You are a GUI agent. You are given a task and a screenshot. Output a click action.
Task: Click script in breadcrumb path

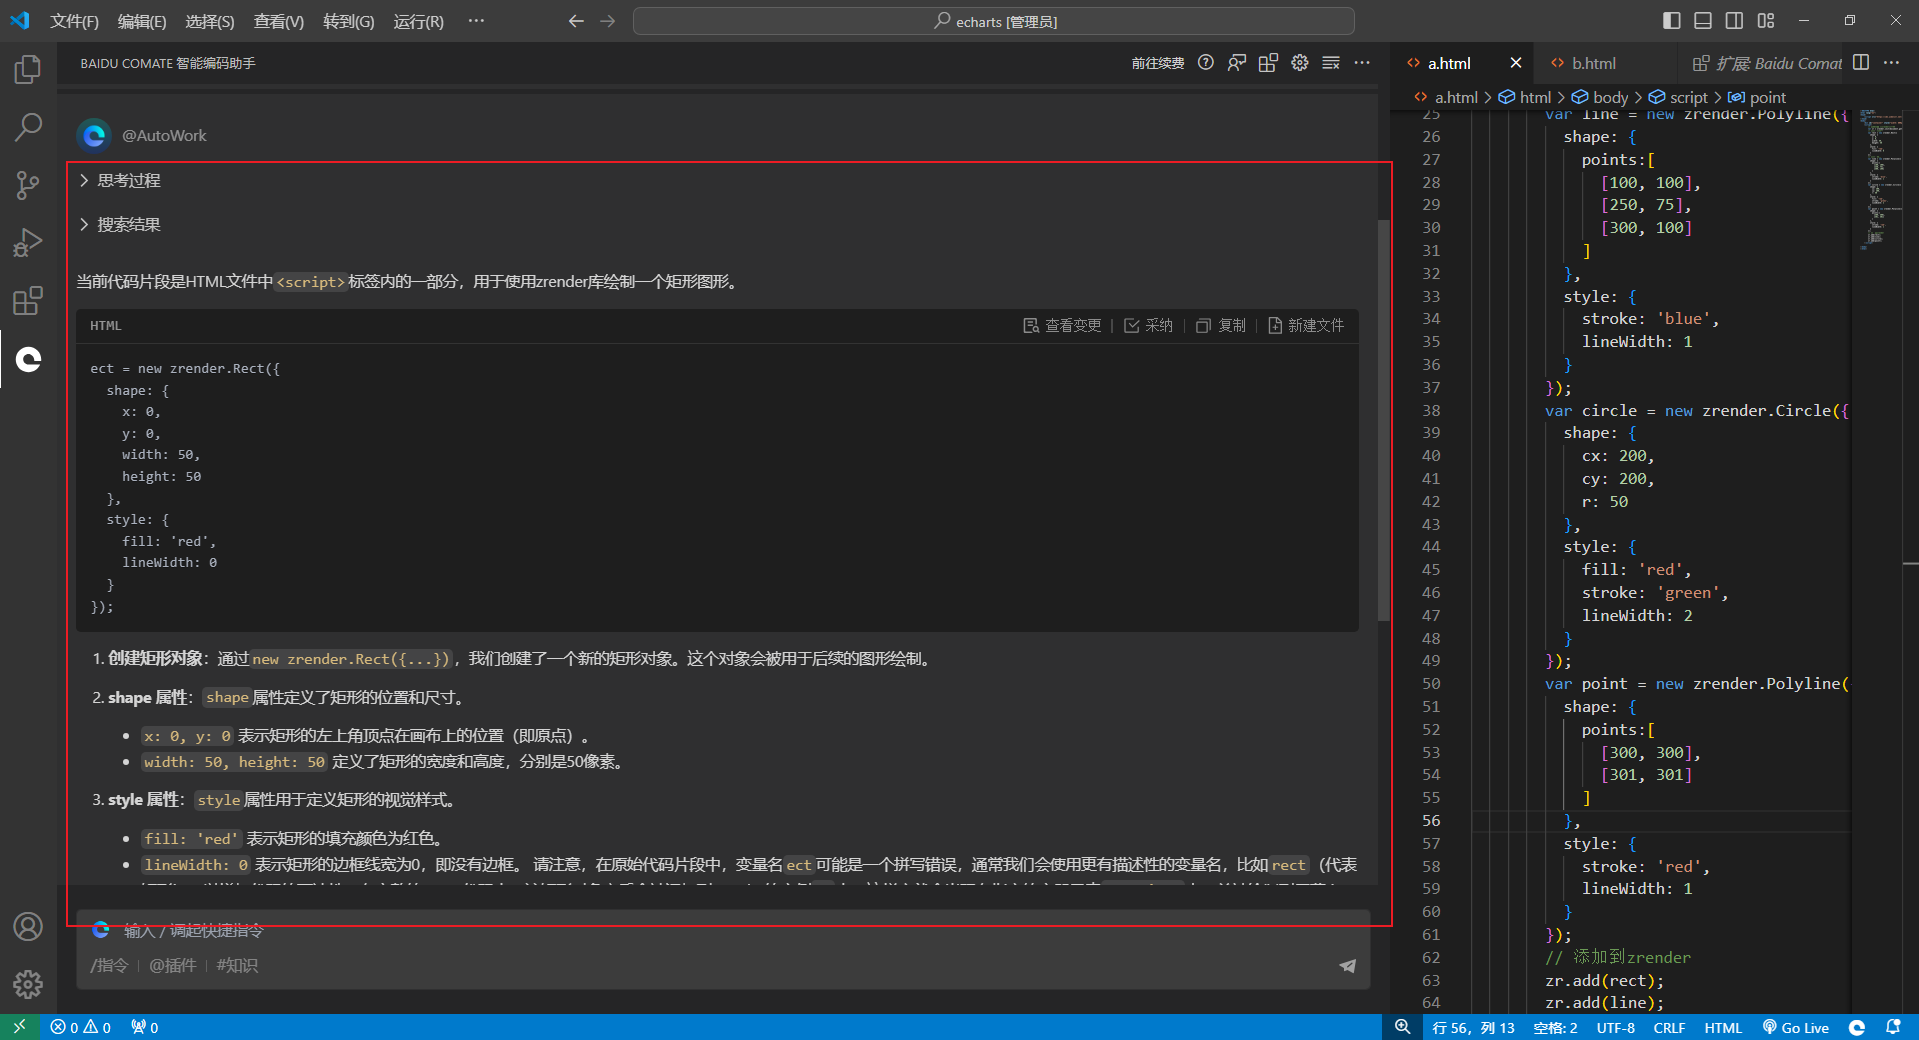[1678, 97]
